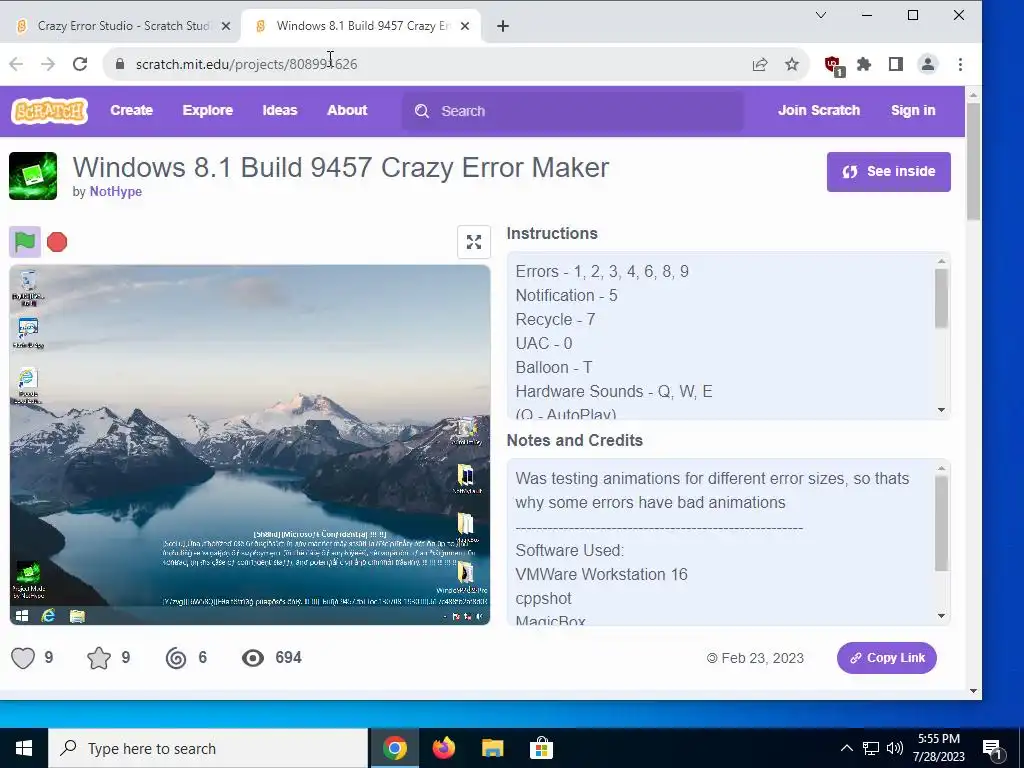Click the page vertical scrollbar thumb

tap(973, 161)
